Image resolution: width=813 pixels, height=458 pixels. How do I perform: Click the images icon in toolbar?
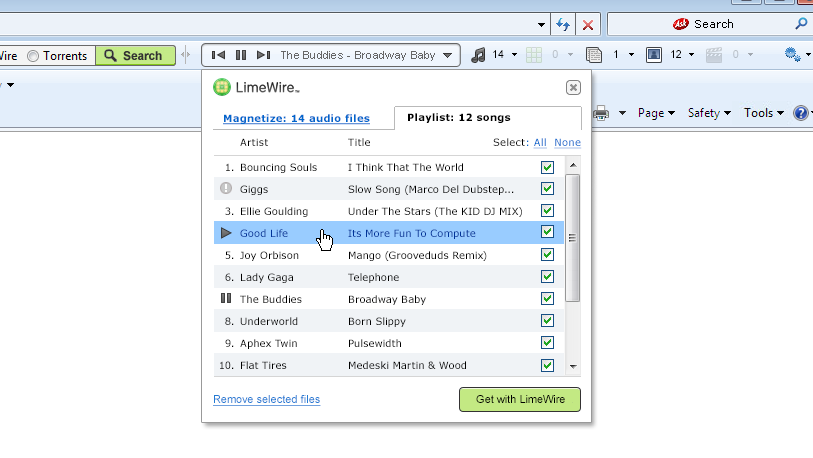[654, 55]
